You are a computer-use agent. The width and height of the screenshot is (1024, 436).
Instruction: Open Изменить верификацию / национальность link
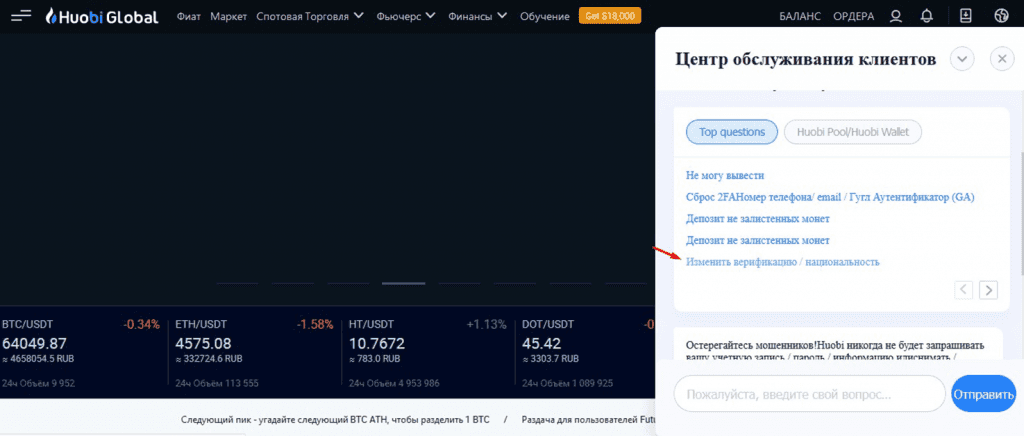click(782, 262)
